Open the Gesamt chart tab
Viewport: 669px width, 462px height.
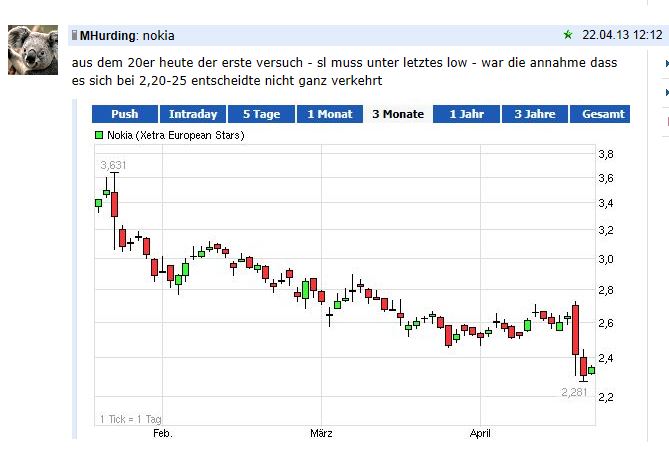click(600, 114)
